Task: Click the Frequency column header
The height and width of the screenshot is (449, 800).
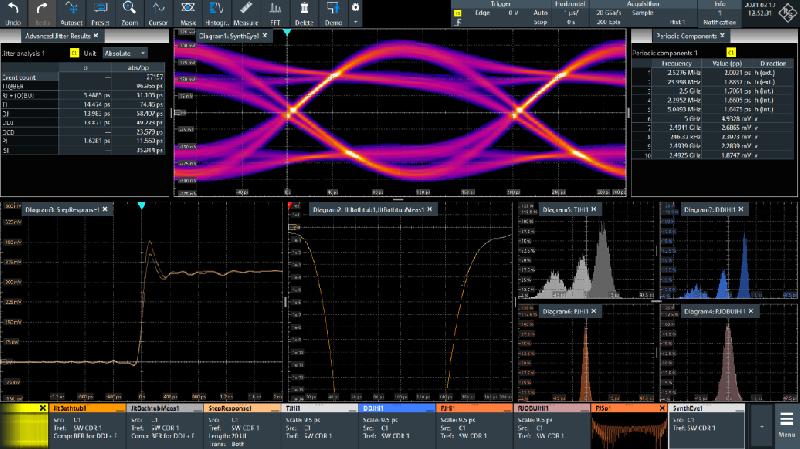Action: click(677, 64)
